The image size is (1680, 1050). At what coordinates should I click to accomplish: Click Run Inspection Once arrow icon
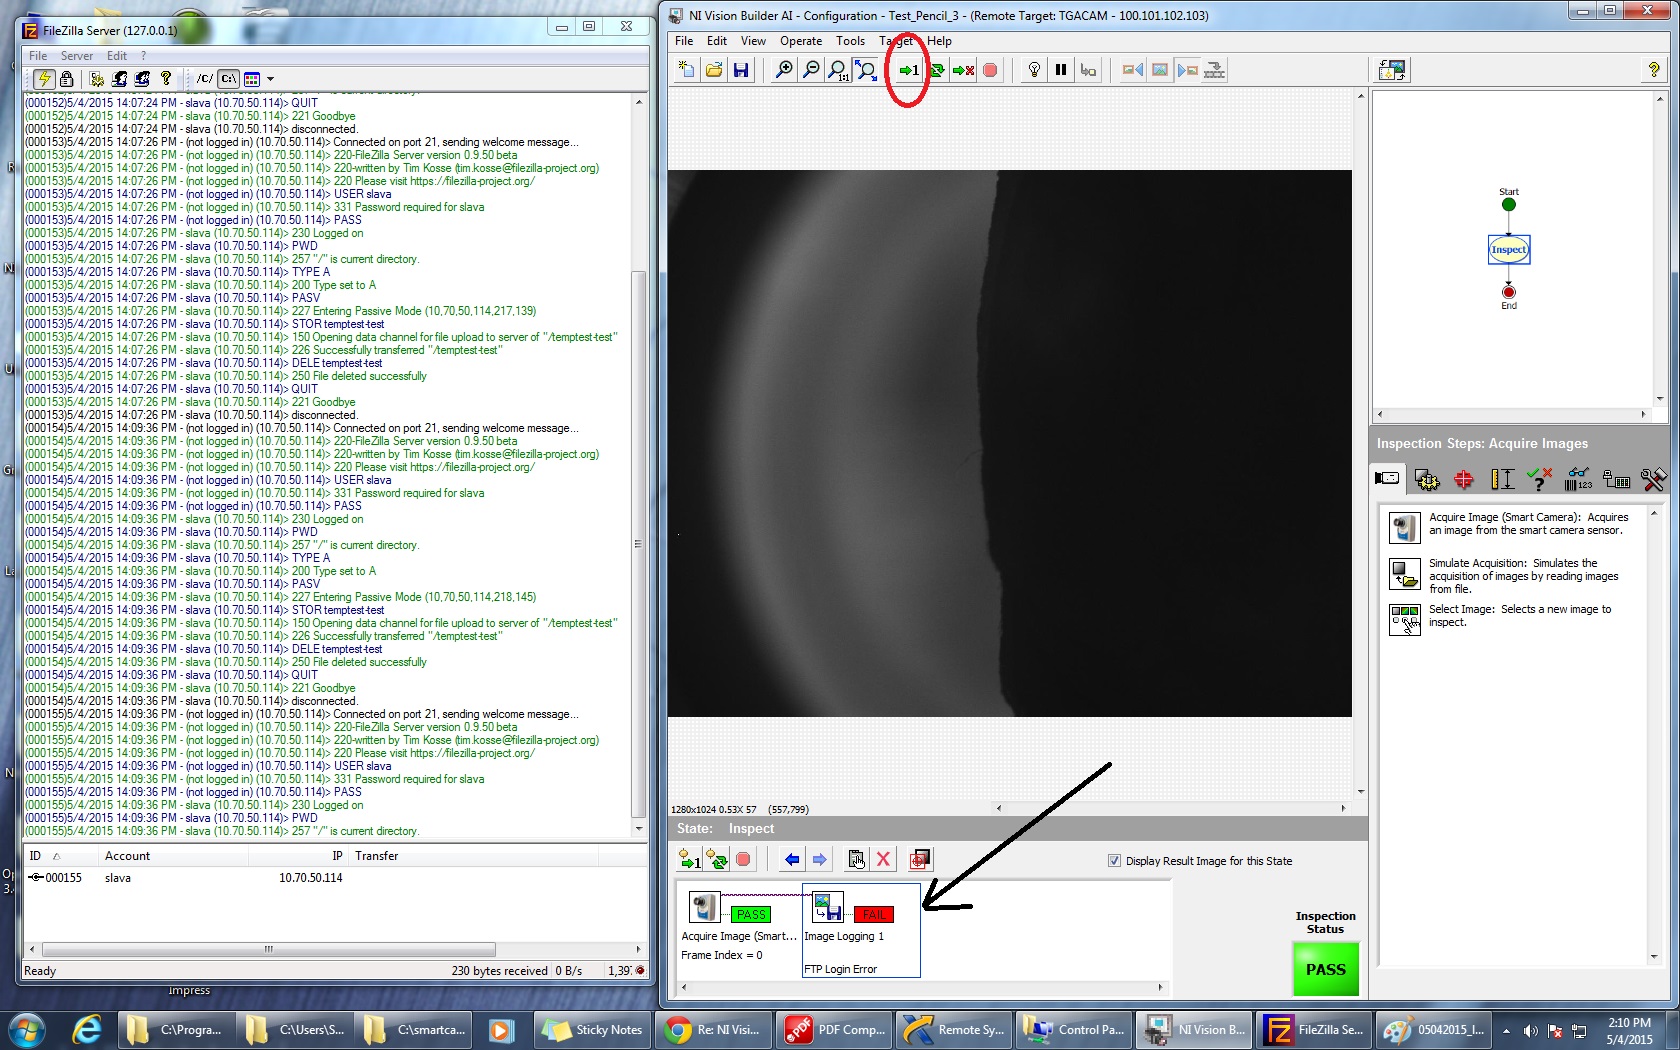pos(908,70)
